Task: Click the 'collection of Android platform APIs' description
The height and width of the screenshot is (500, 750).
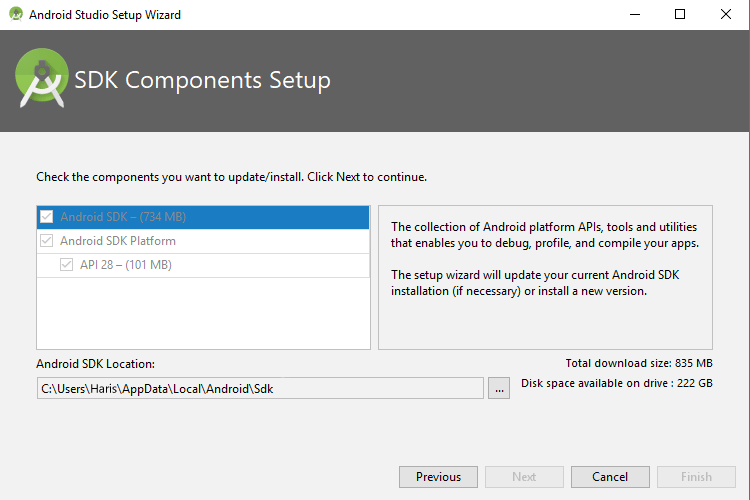Action: [x=545, y=235]
